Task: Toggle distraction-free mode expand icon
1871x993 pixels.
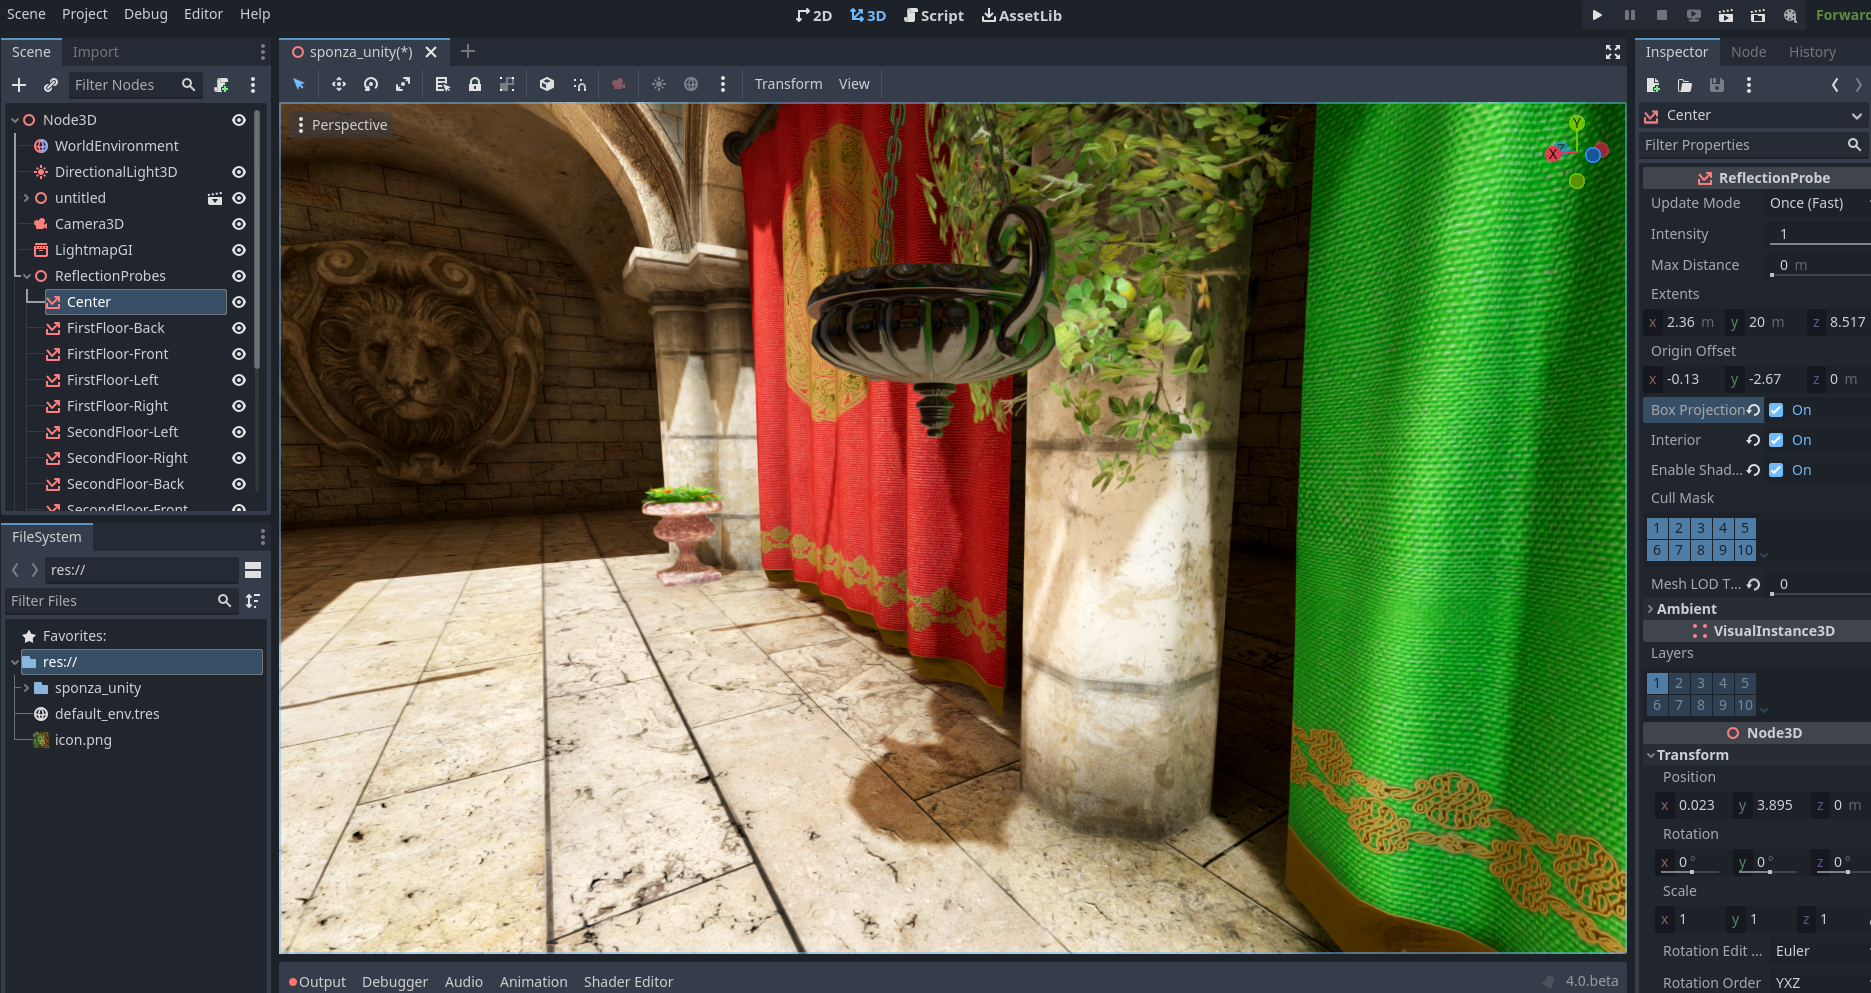Action: click(1613, 52)
